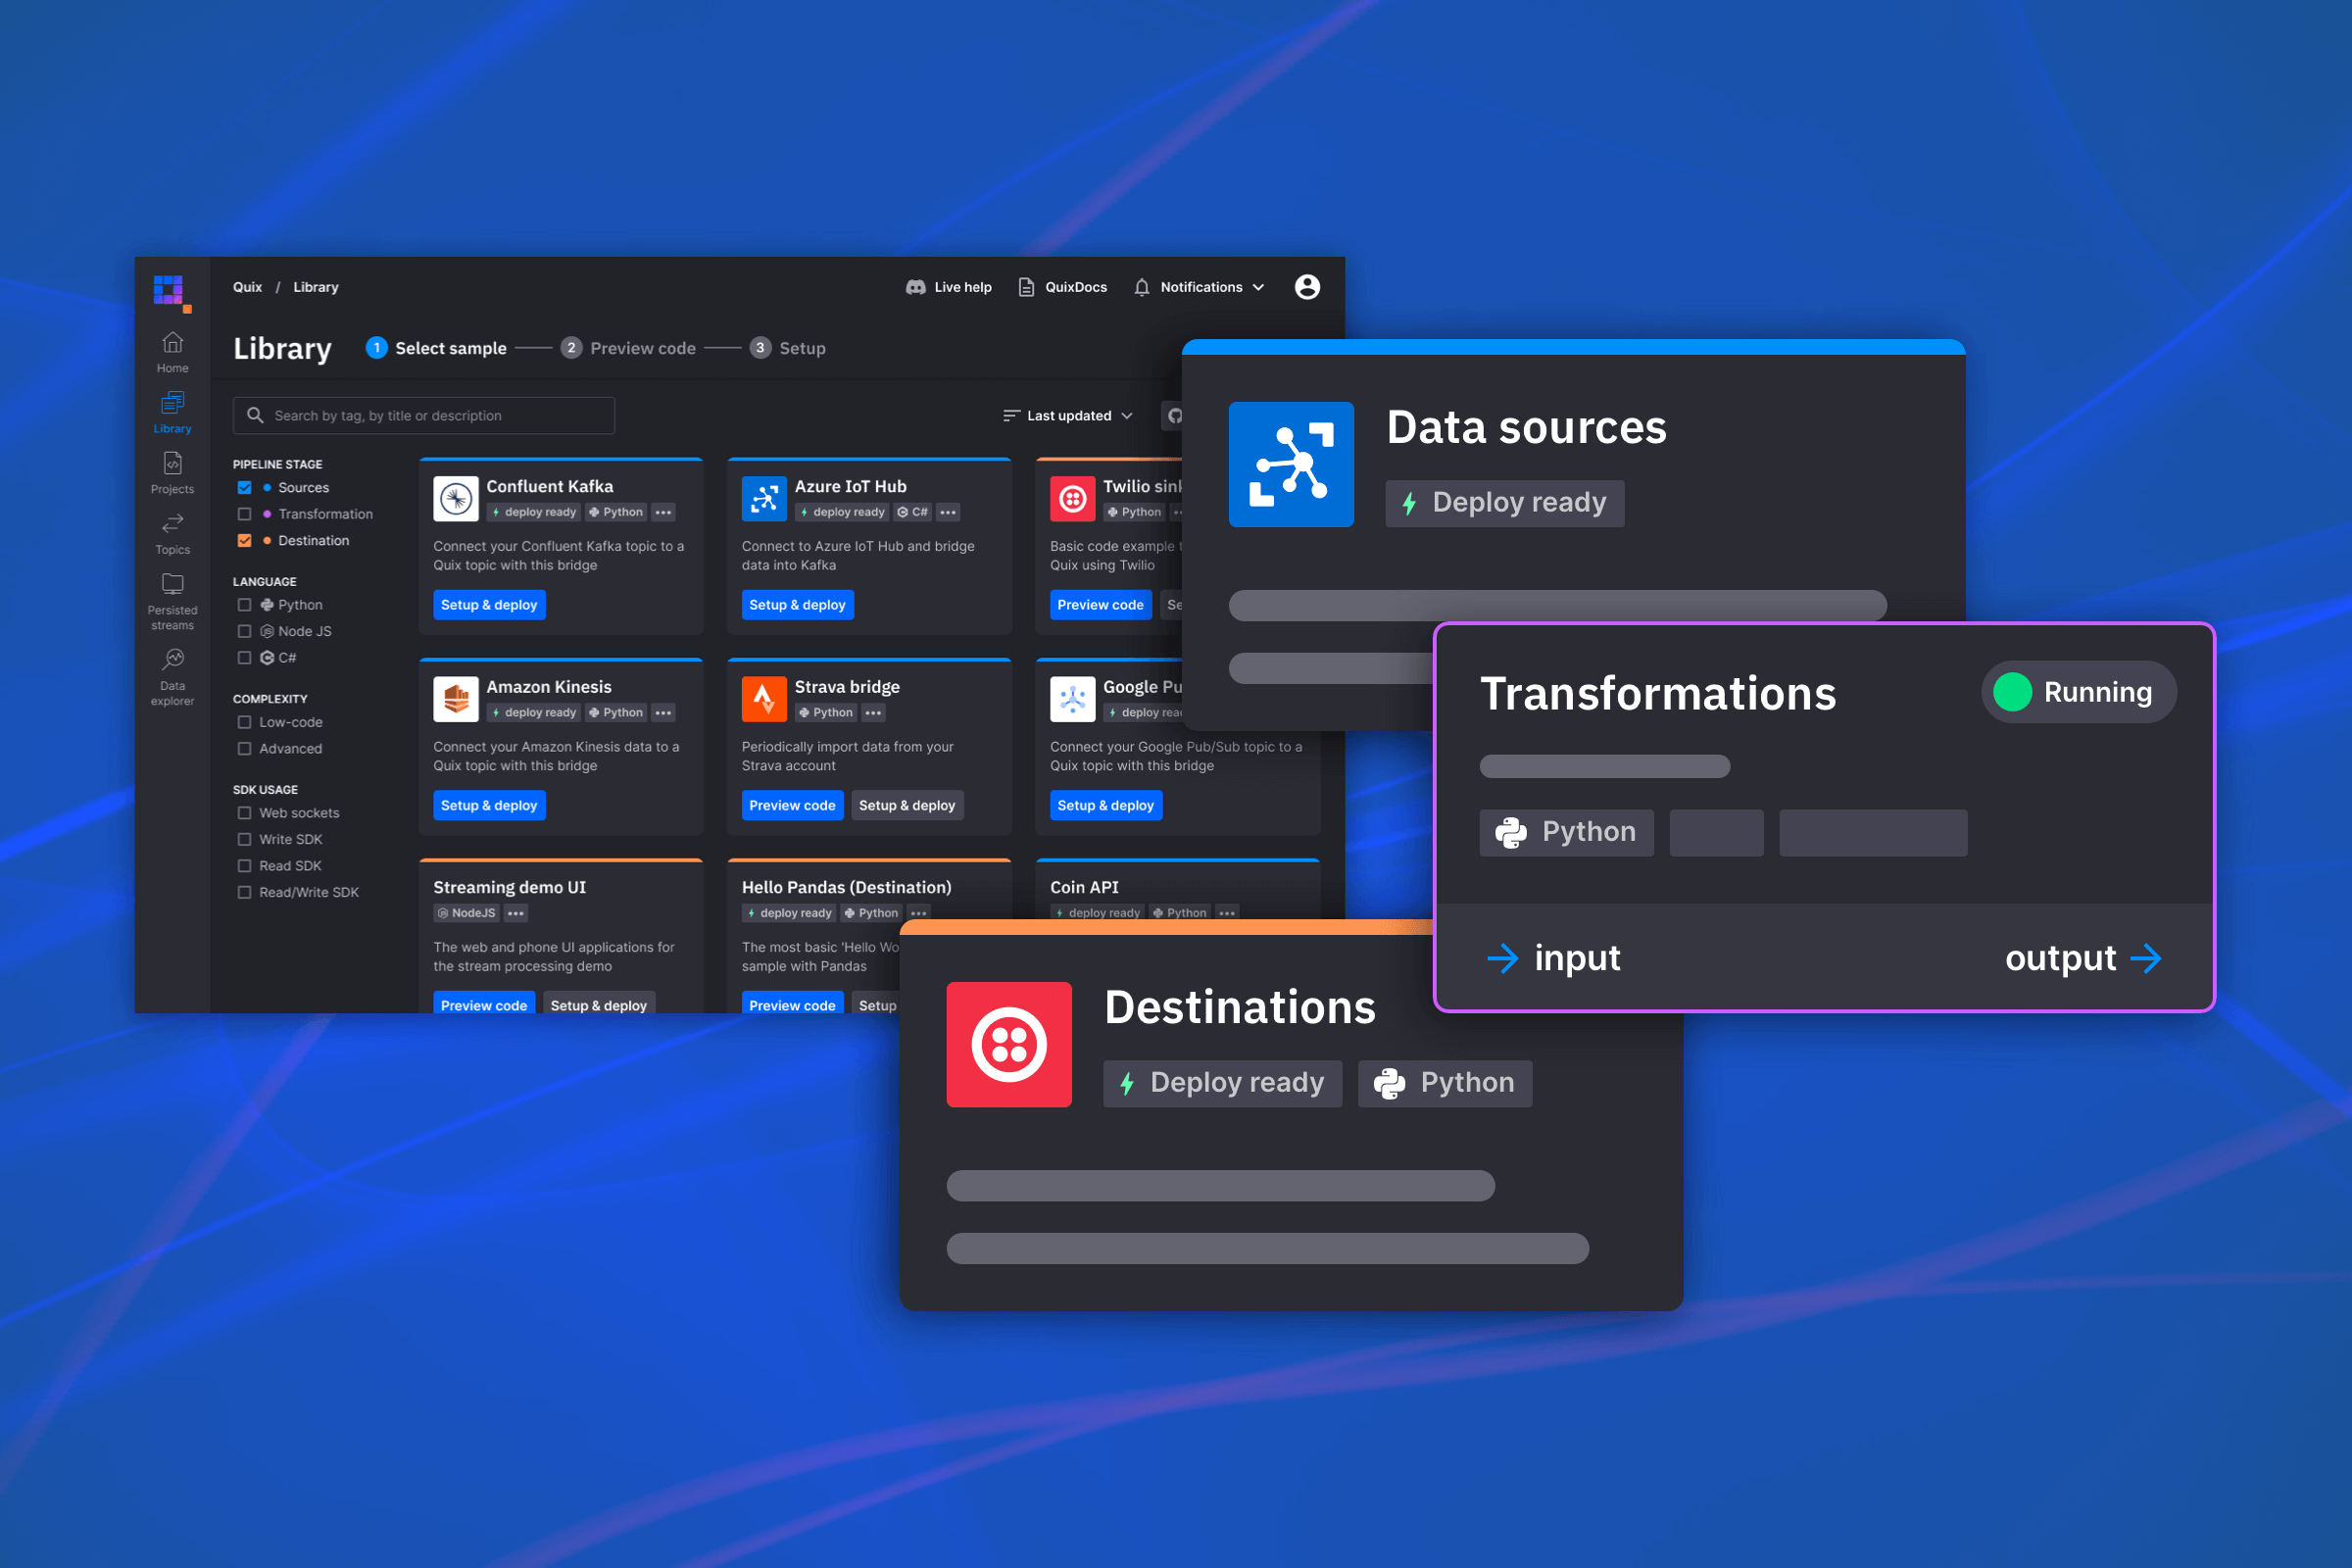This screenshot has height=1568, width=2352.
Task: Open QuixDocs document icon
Action: [x=1026, y=287]
